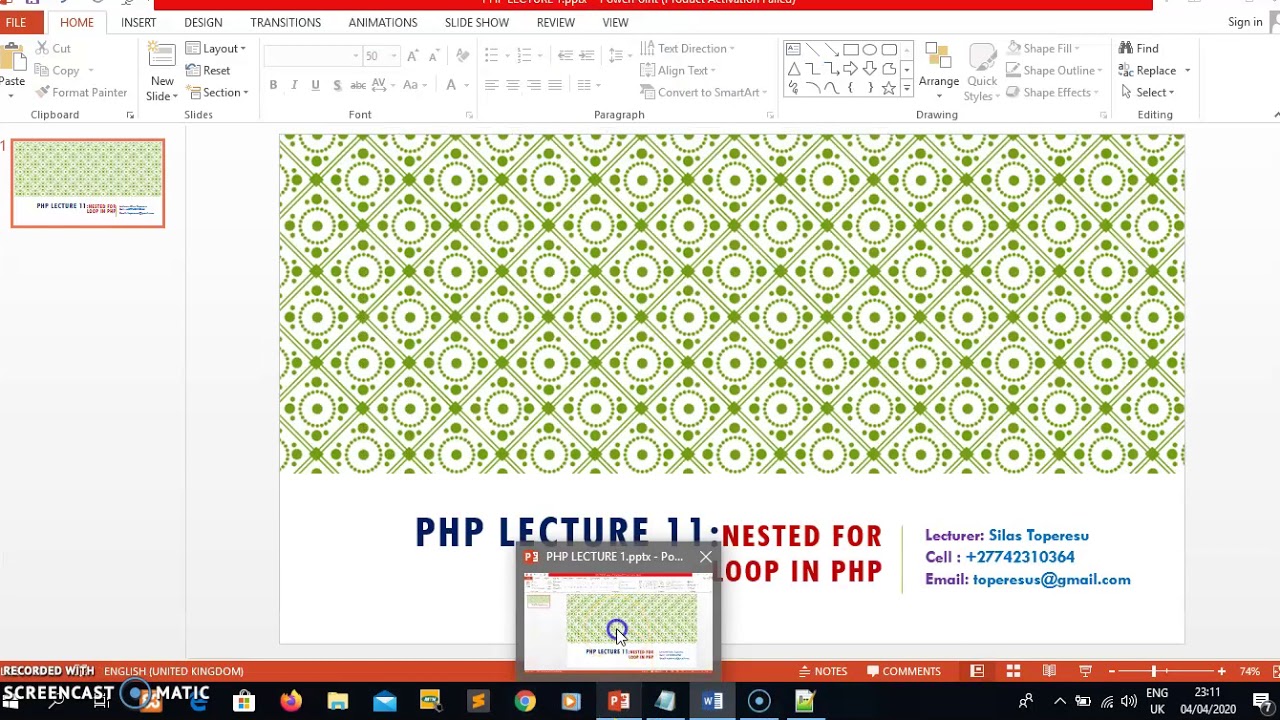Toggle Bold formatting
Viewport: 1280px width, 720px height.
click(273, 85)
